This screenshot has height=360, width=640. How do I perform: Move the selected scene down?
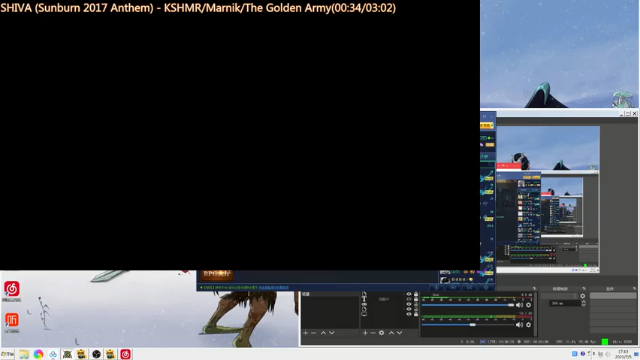332,333
